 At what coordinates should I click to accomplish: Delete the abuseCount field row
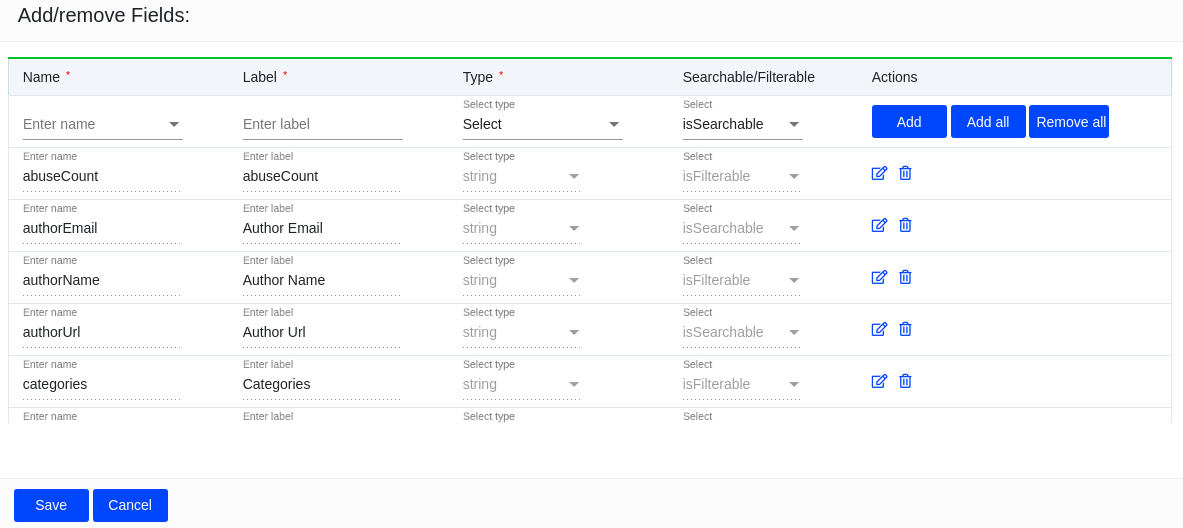(905, 173)
